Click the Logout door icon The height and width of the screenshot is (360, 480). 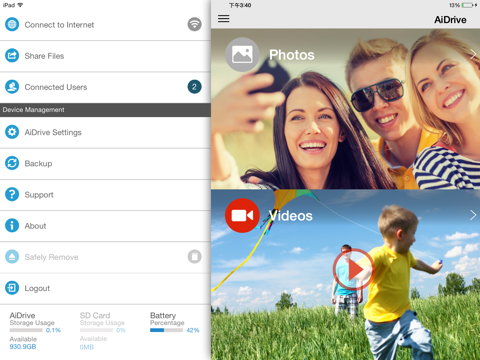click(x=12, y=288)
